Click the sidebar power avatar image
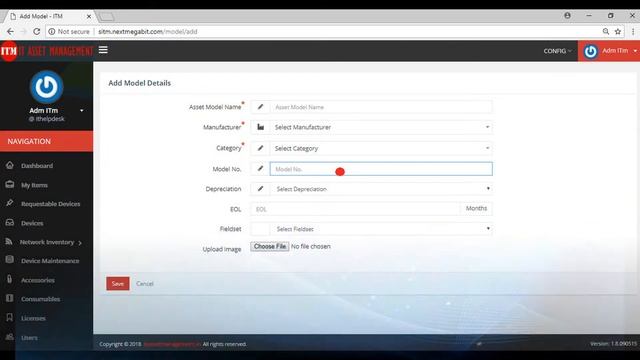The height and width of the screenshot is (360, 640). pyautogui.click(x=47, y=87)
